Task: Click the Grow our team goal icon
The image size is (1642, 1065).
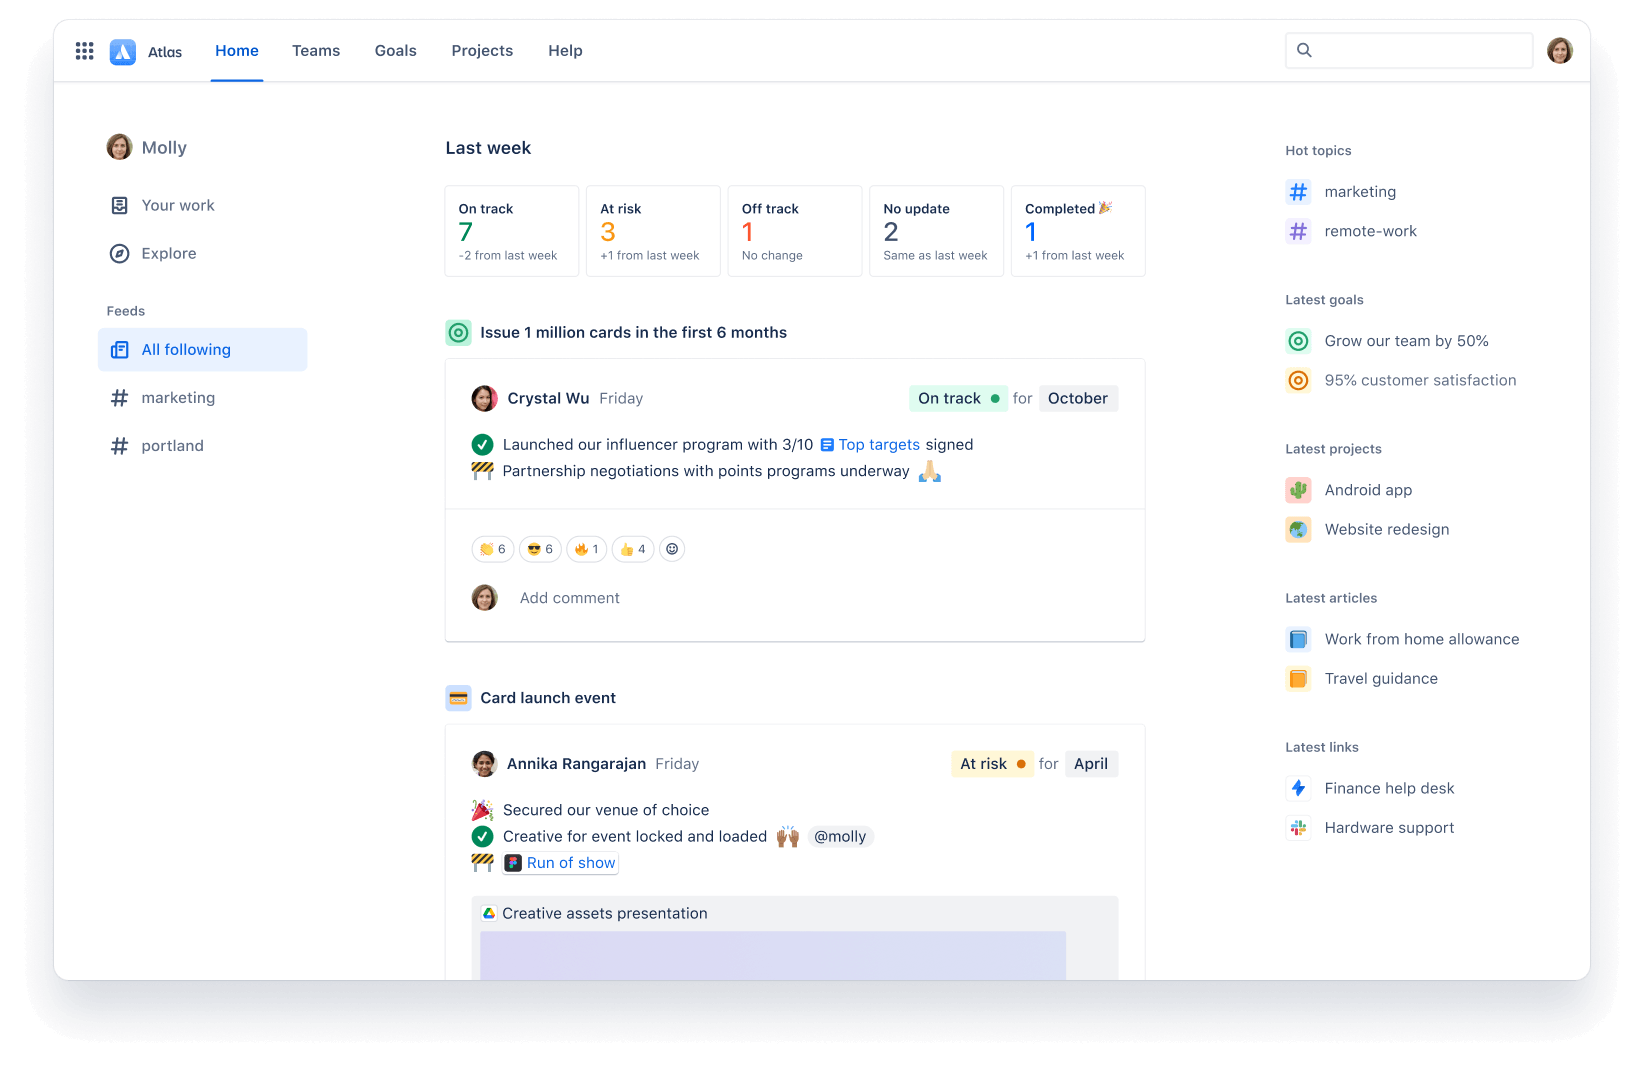Action: pyautogui.click(x=1298, y=341)
